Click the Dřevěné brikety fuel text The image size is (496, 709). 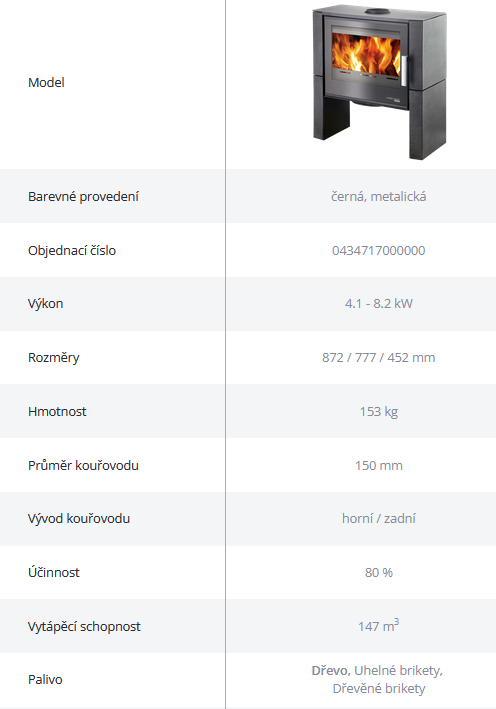point(378,688)
